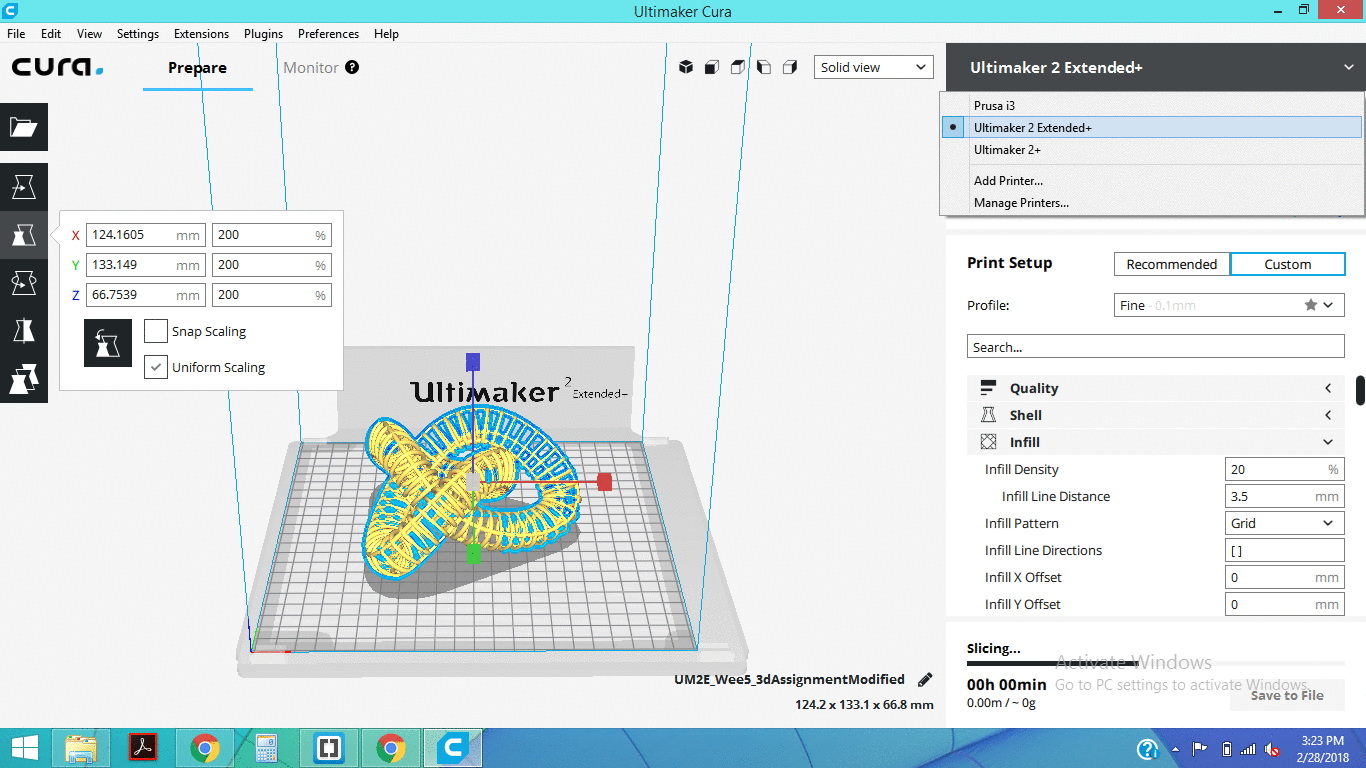The height and width of the screenshot is (768, 1366).
Task: Click the X dimension mm field
Action: click(146, 235)
